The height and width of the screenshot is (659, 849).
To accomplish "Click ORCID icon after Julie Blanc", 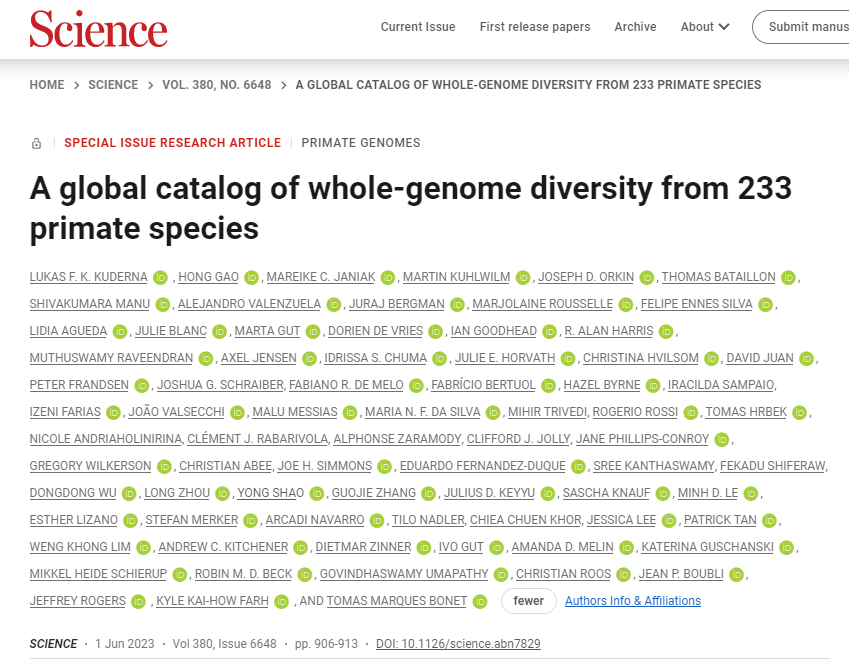I will (217, 331).
